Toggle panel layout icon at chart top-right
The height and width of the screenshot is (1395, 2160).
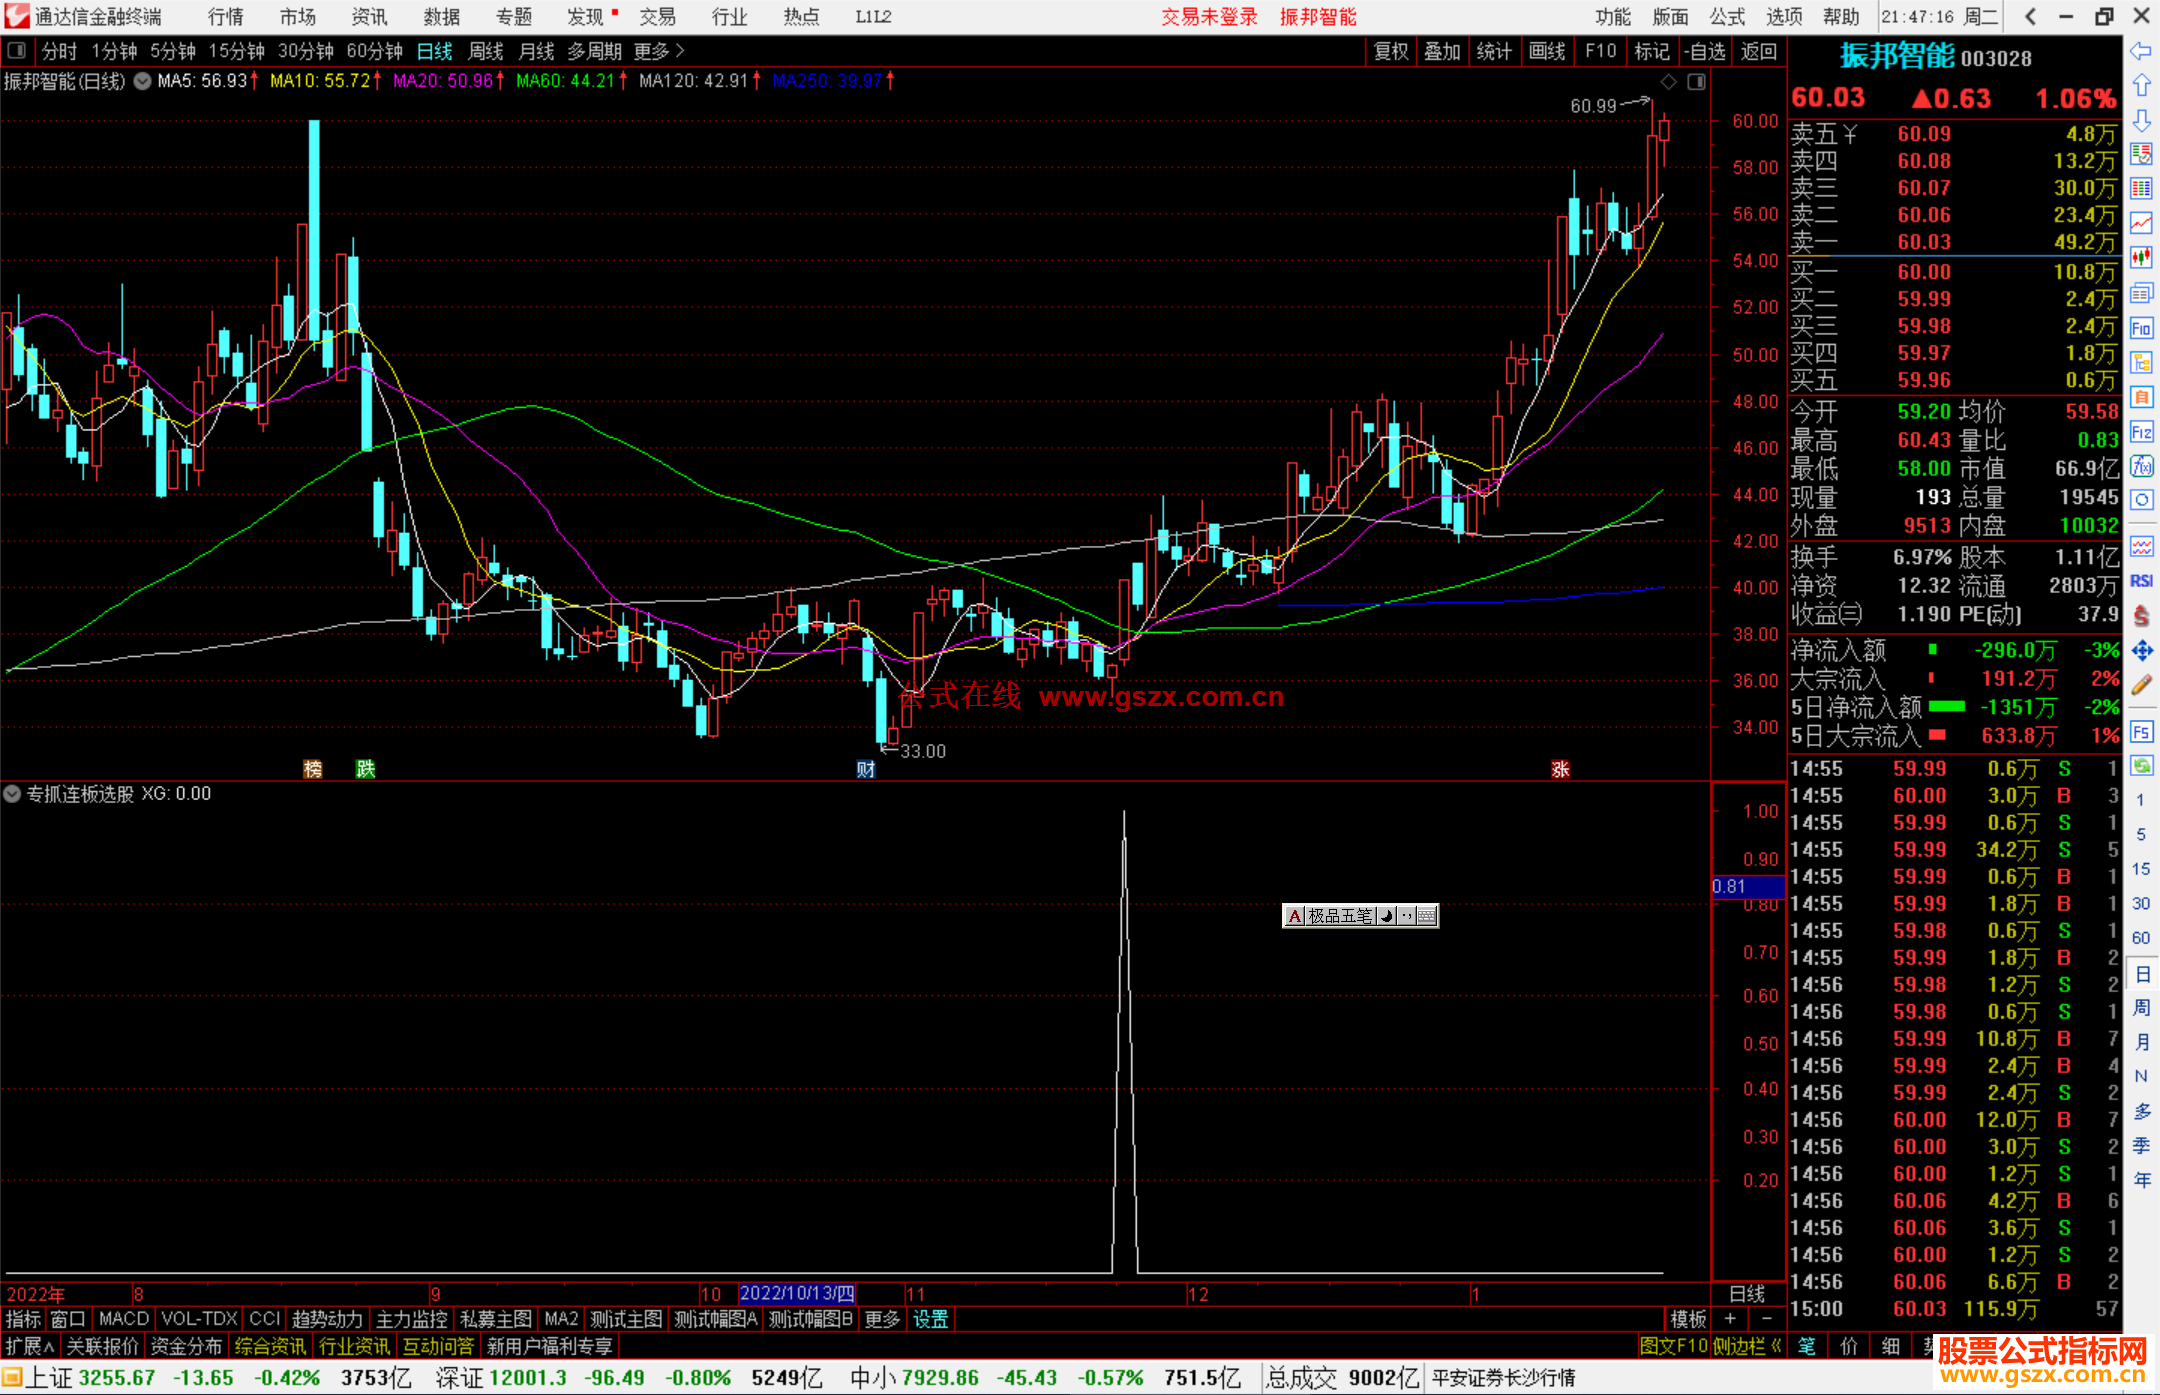tap(1696, 81)
